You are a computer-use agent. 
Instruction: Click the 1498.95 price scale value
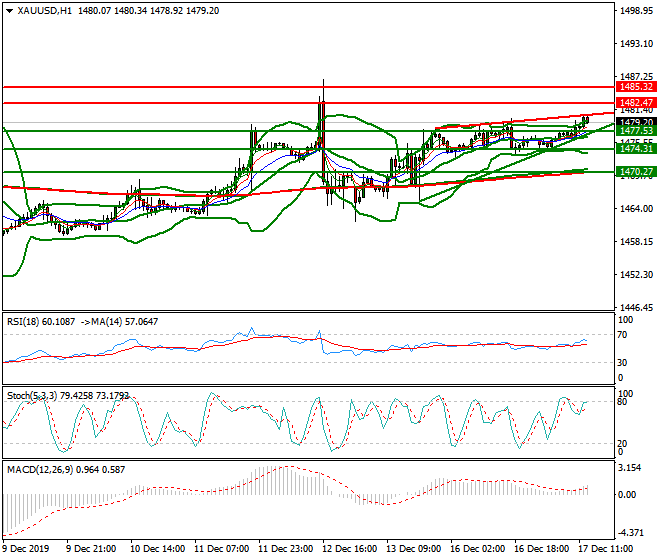point(636,11)
